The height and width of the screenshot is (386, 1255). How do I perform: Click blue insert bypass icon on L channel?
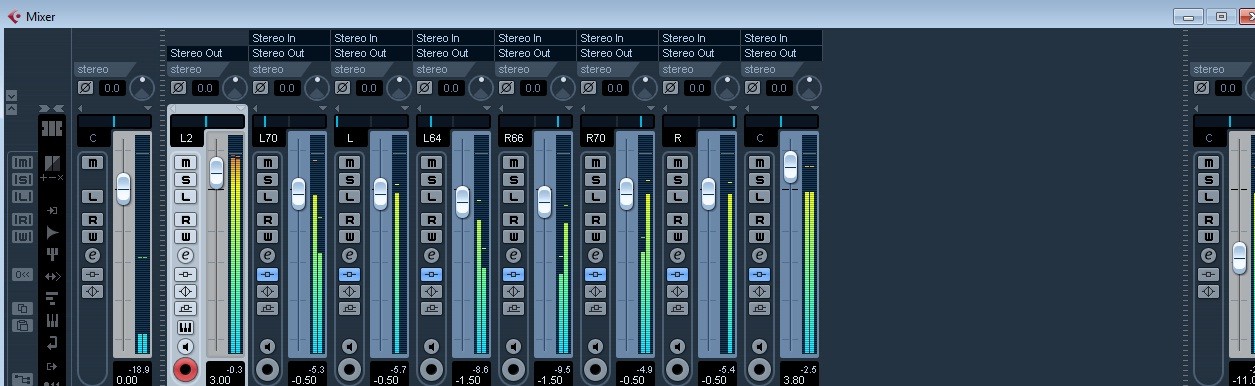click(x=349, y=274)
